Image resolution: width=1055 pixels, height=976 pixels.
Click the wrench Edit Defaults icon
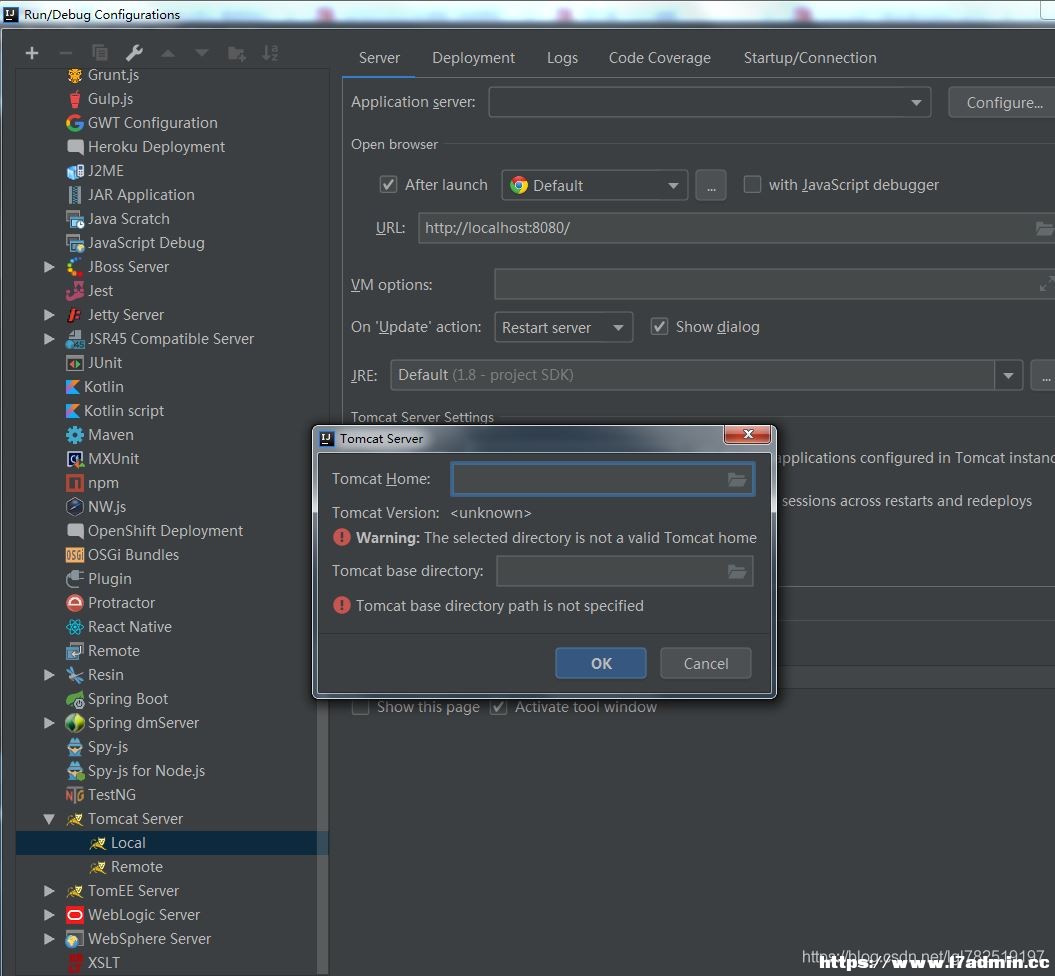tap(134, 53)
